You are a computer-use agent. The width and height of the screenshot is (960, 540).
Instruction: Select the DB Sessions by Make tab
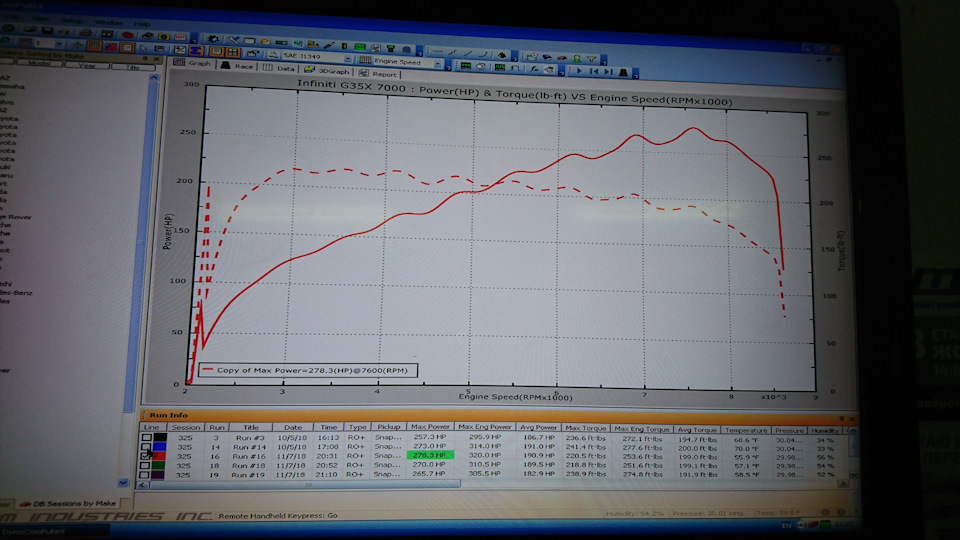68,503
